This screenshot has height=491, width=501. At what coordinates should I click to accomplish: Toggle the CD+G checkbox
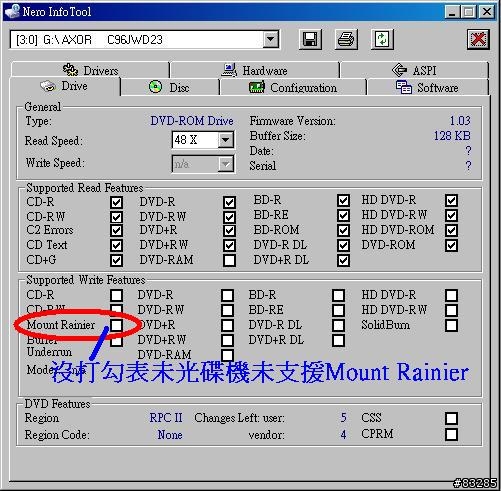116,260
